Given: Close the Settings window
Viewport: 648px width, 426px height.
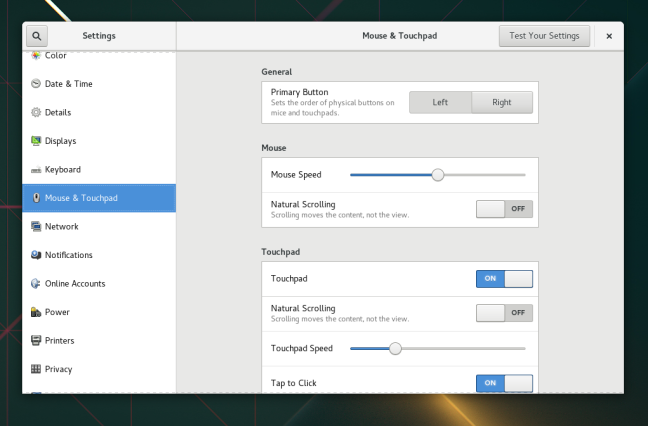Looking at the screenshot, I should [609, 36].
